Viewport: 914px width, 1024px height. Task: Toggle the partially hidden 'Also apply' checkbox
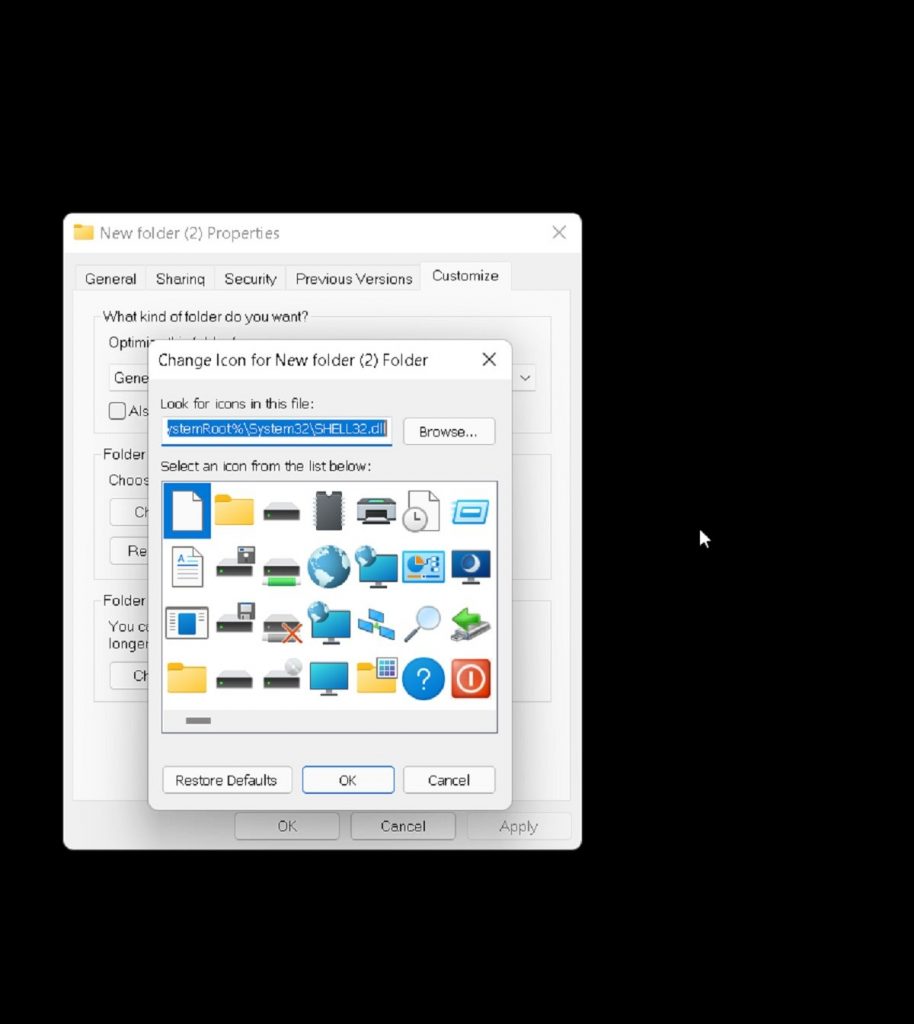pyautogui.click(x=117, y=411)
